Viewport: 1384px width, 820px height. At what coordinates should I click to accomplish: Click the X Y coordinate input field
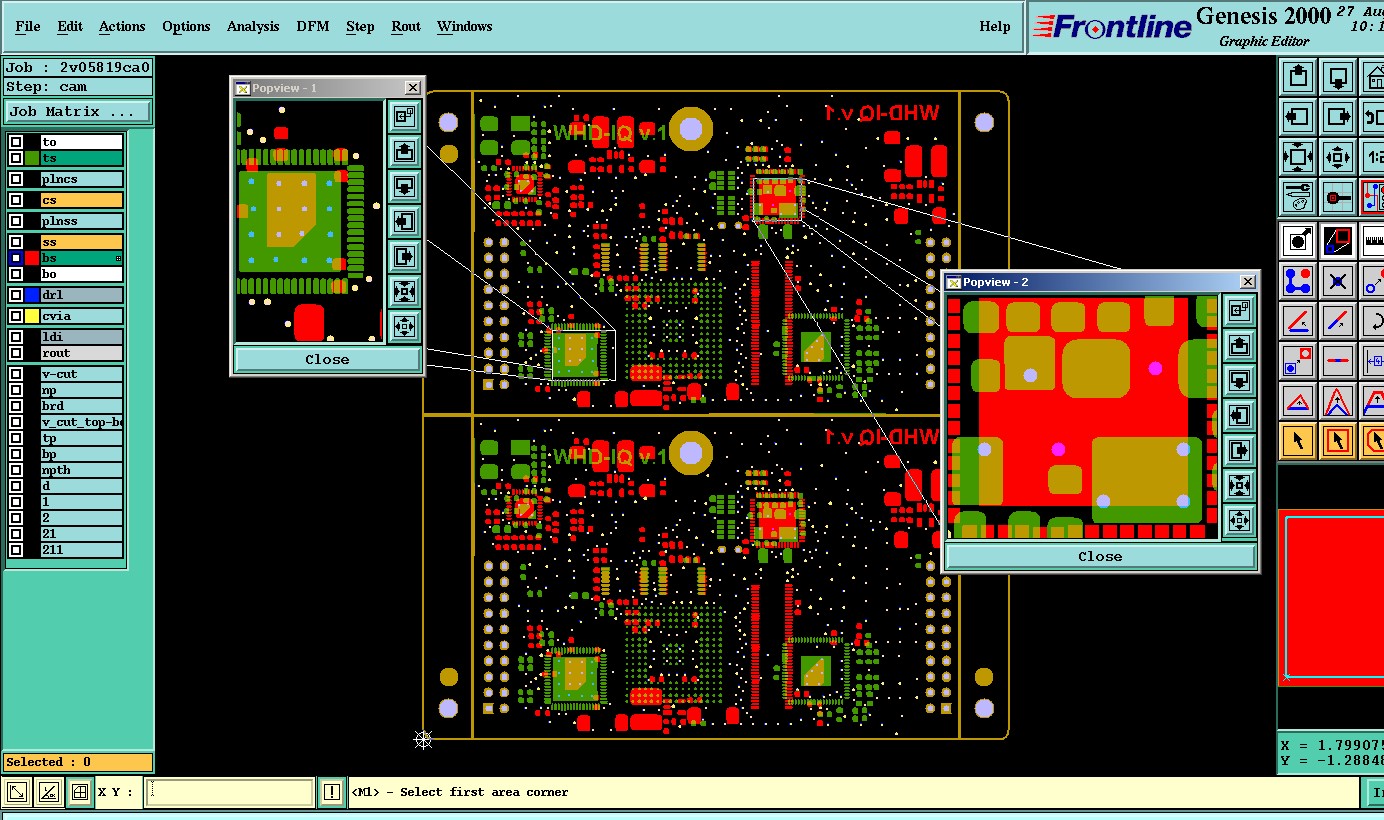click(230, 793)
